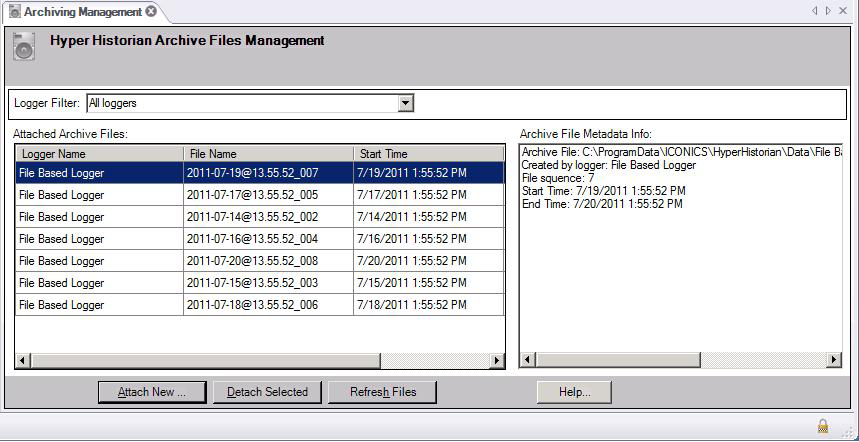859x442 pixels.
Task: Sort by File Name column header
Action: [x=268, y=154]
